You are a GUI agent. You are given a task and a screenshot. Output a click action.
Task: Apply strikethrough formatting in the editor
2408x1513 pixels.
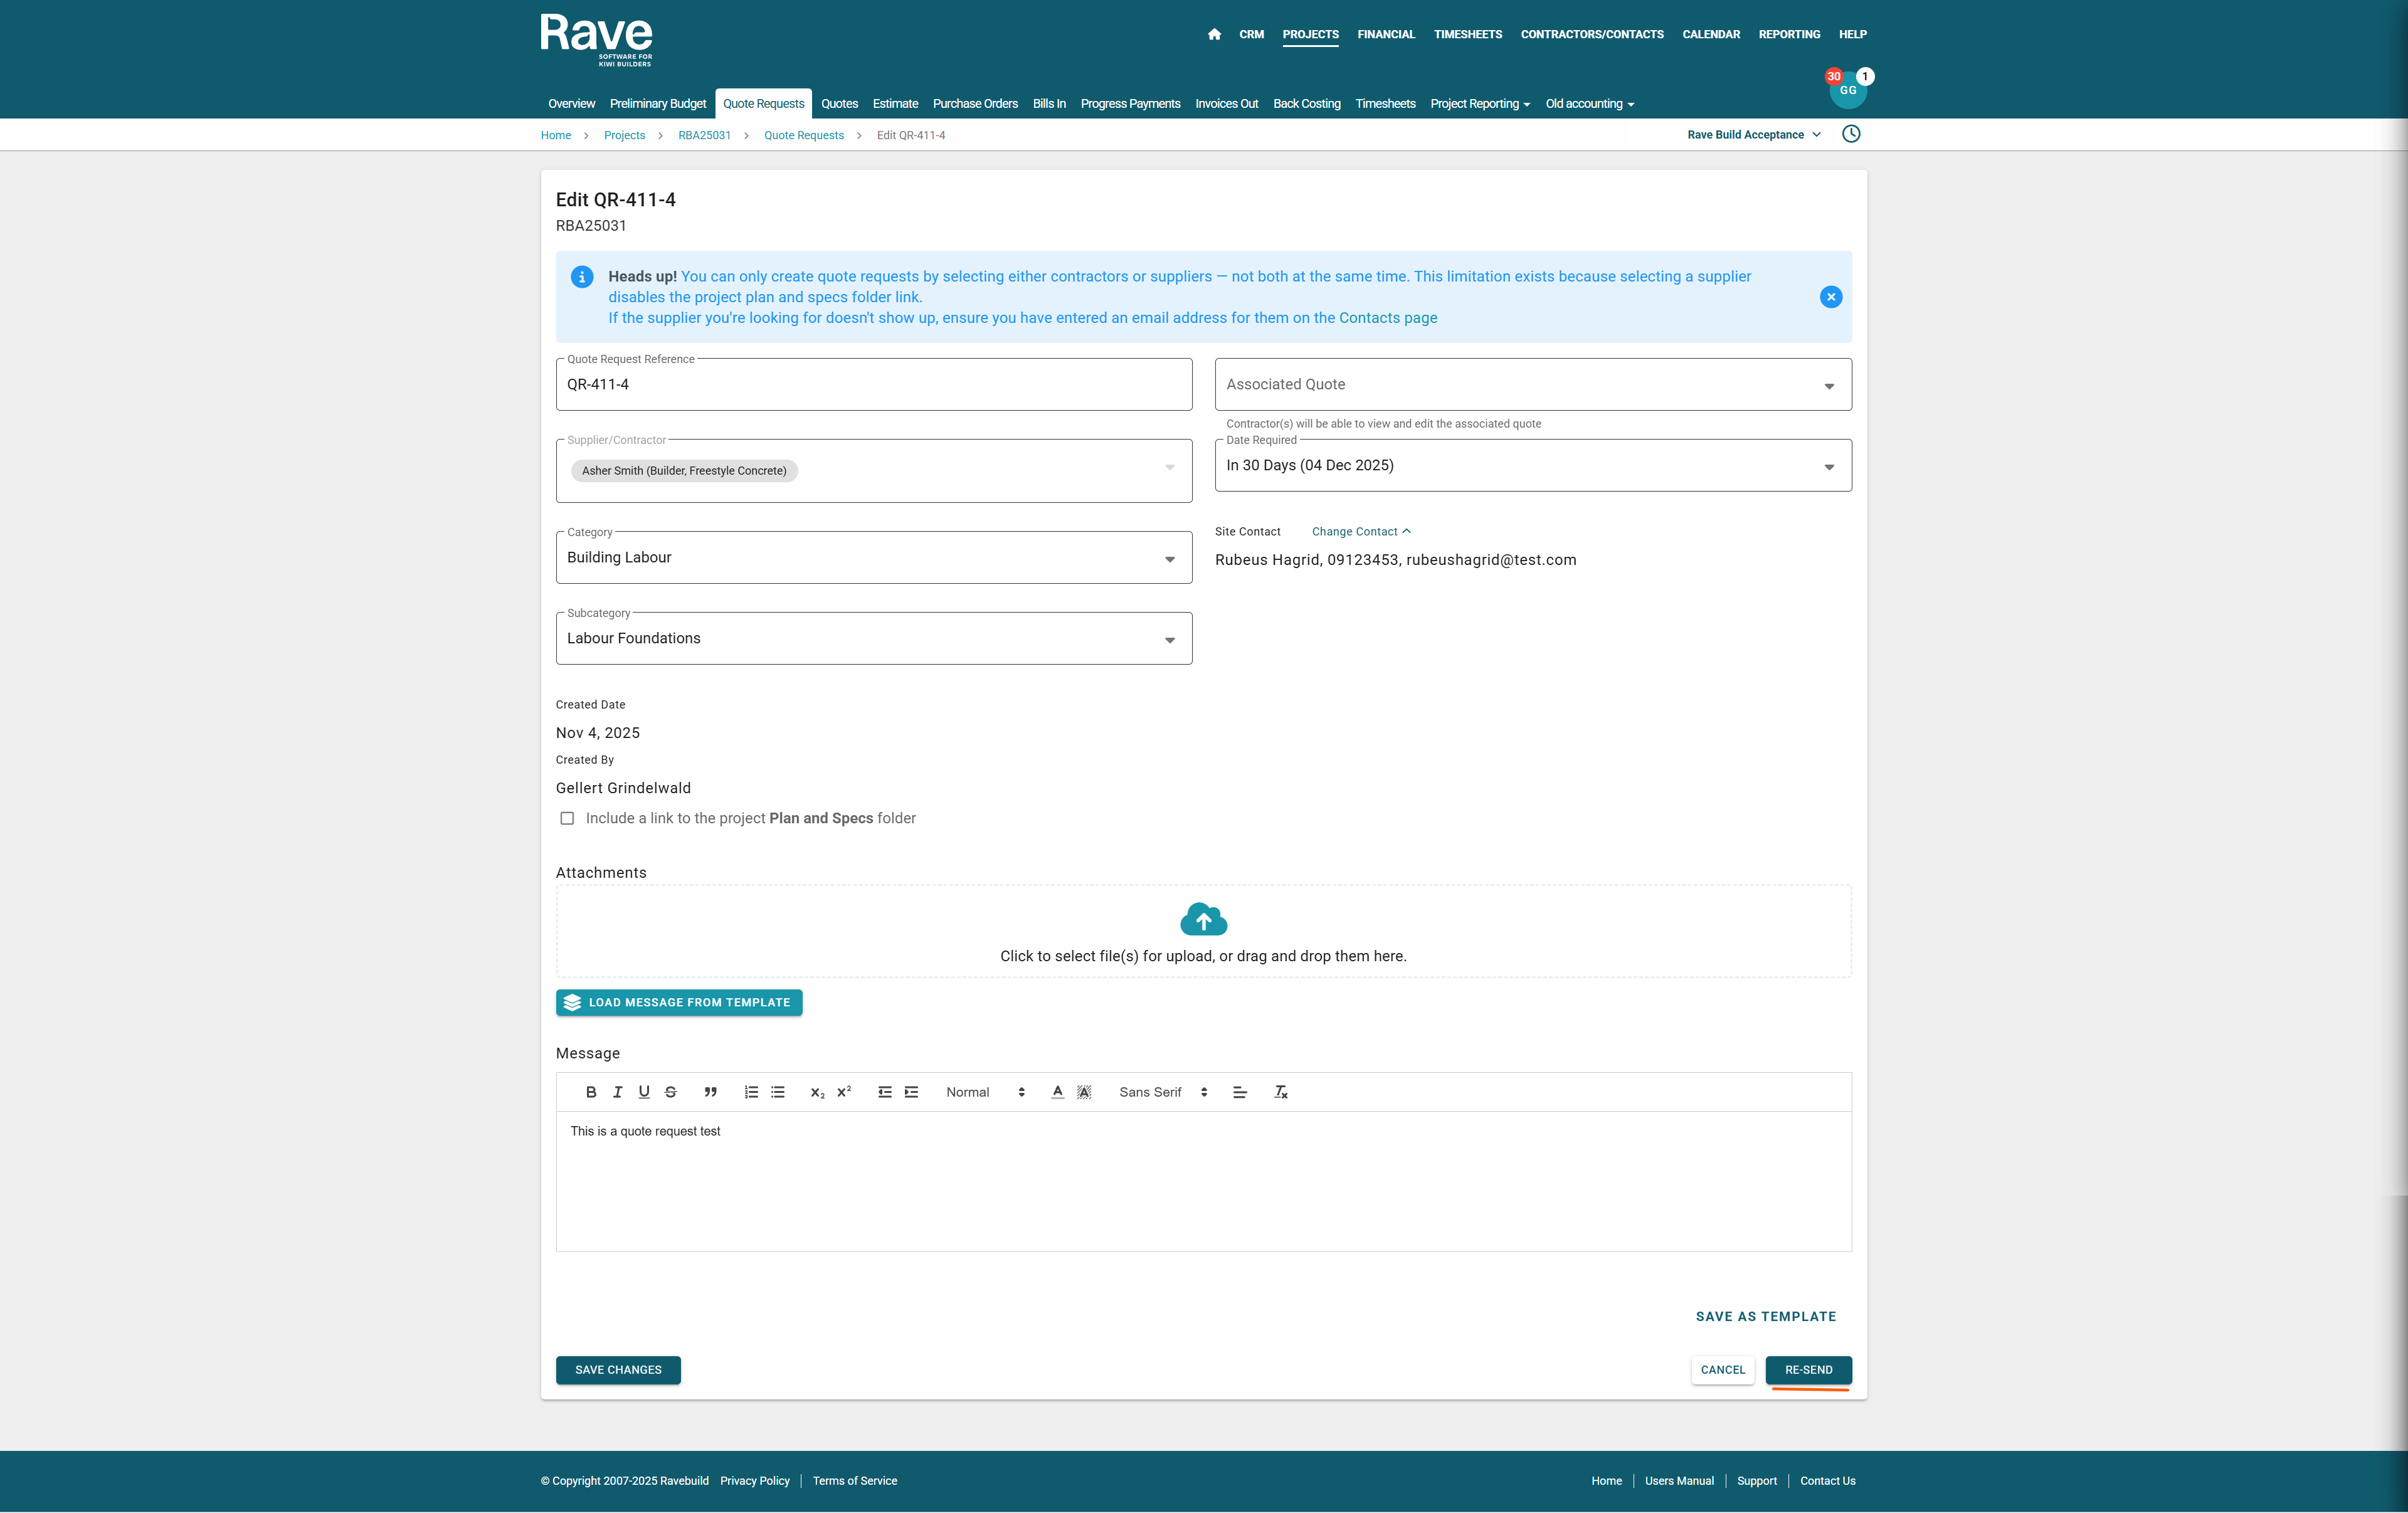click(670, 1092)
